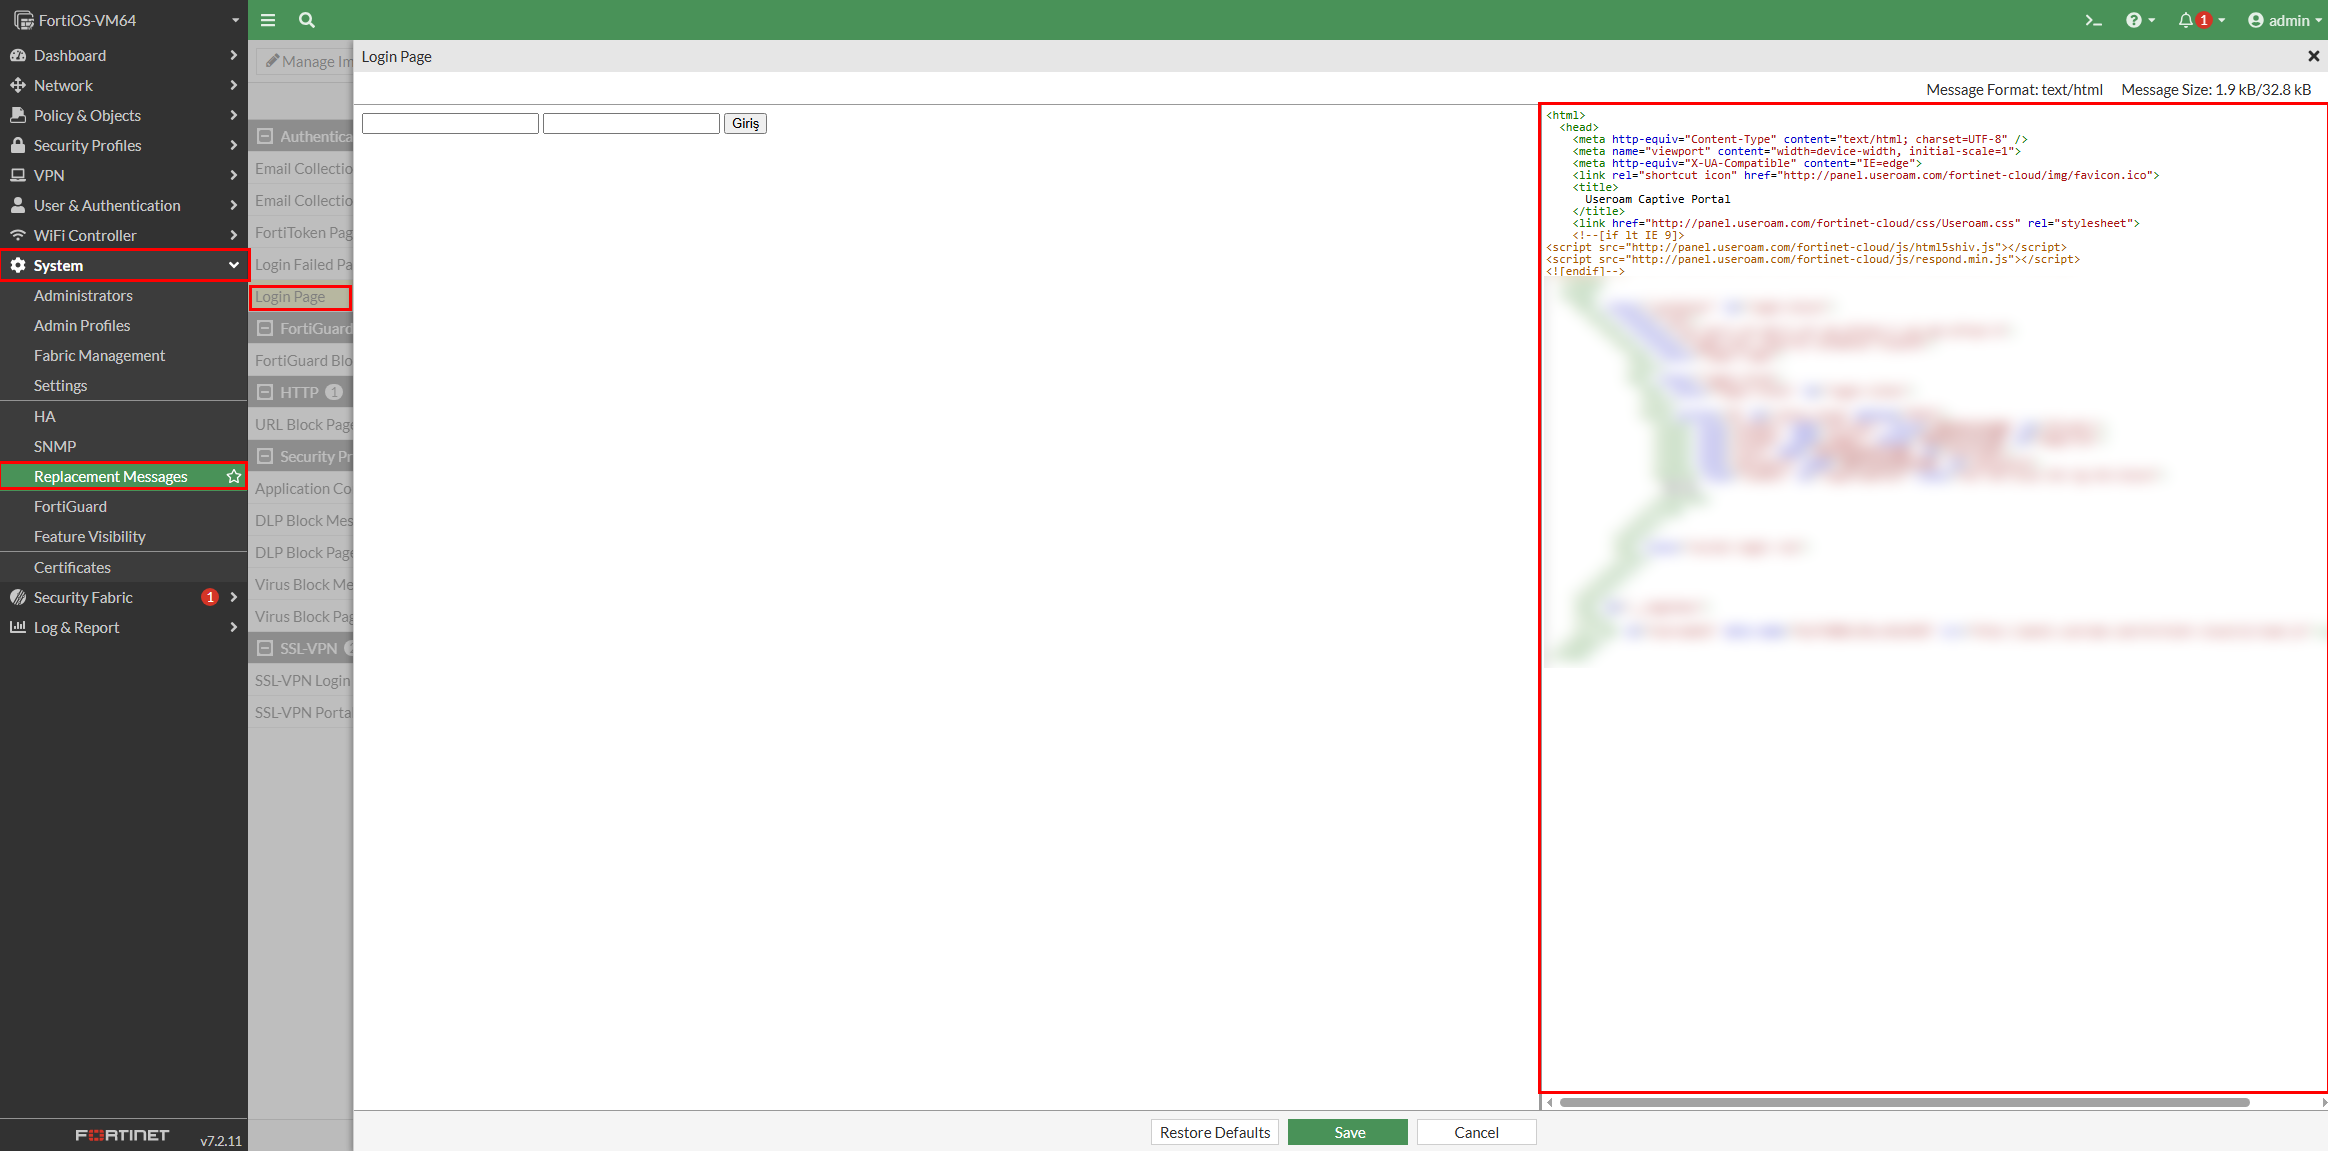Go to the Certificates page
The width and height of the screenshot is (2328, 1151).
(72, 567)
